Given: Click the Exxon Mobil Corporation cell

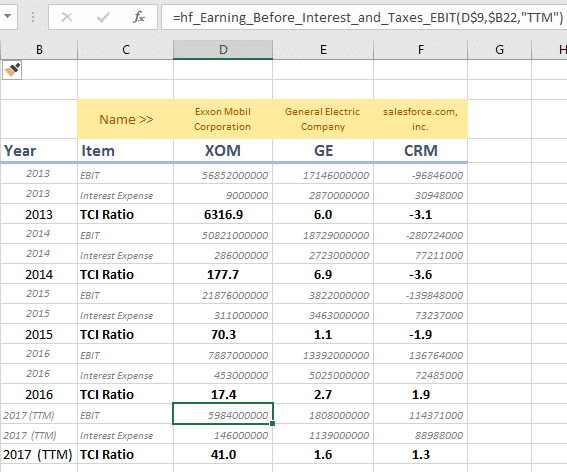Looking at the screenshot, I should click(x=223, y=119).
